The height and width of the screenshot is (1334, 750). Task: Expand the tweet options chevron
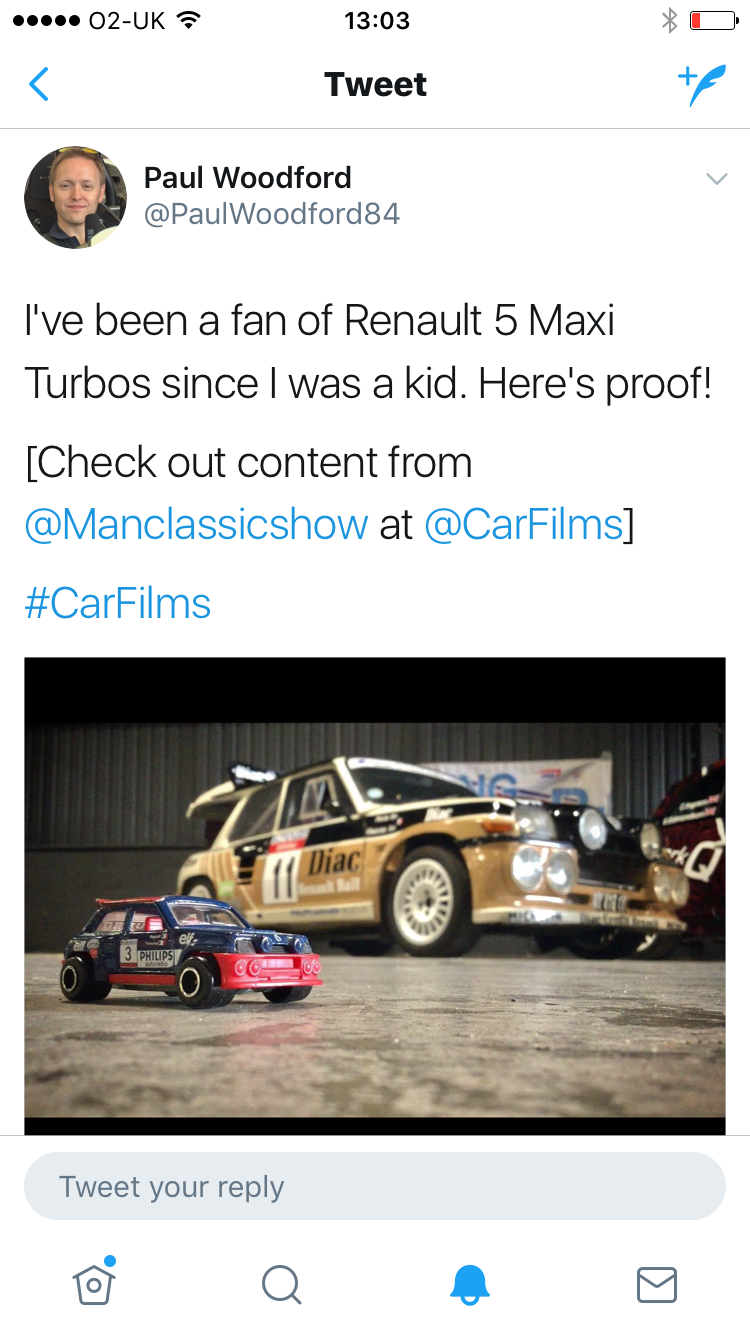pyautogui.click(x=716, y=179)
